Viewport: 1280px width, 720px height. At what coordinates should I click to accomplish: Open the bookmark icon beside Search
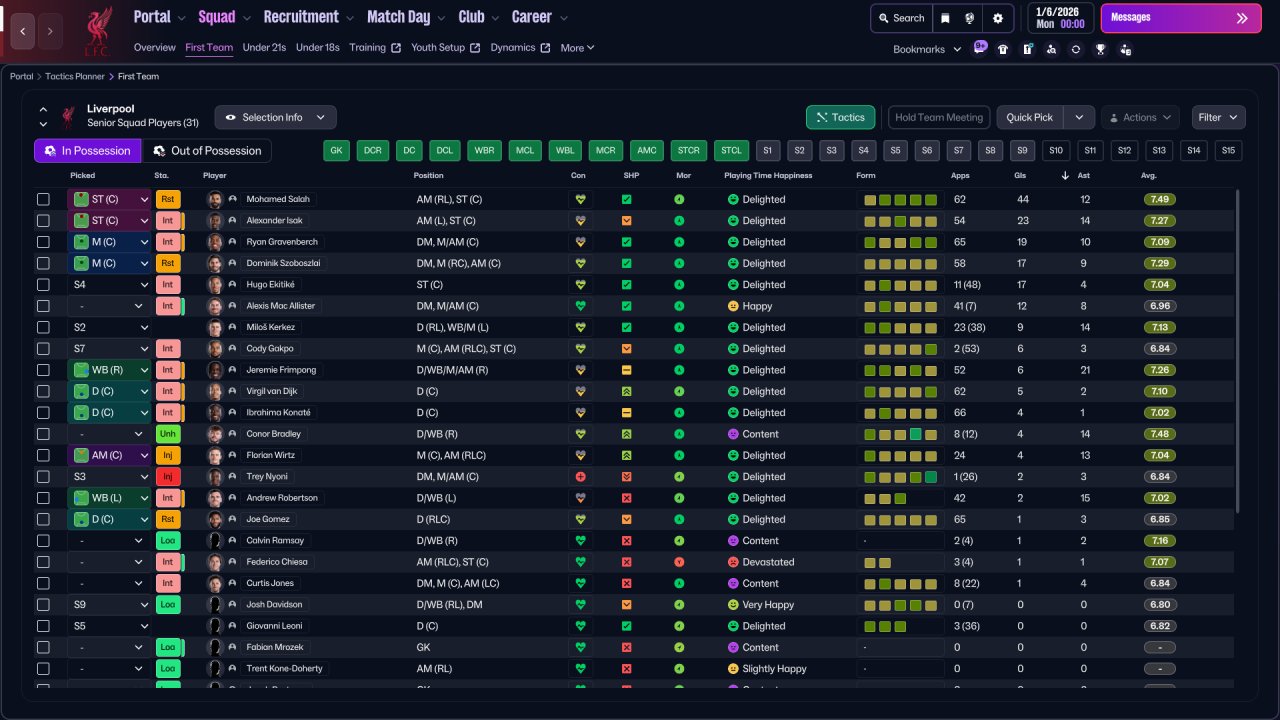point(945,18)
